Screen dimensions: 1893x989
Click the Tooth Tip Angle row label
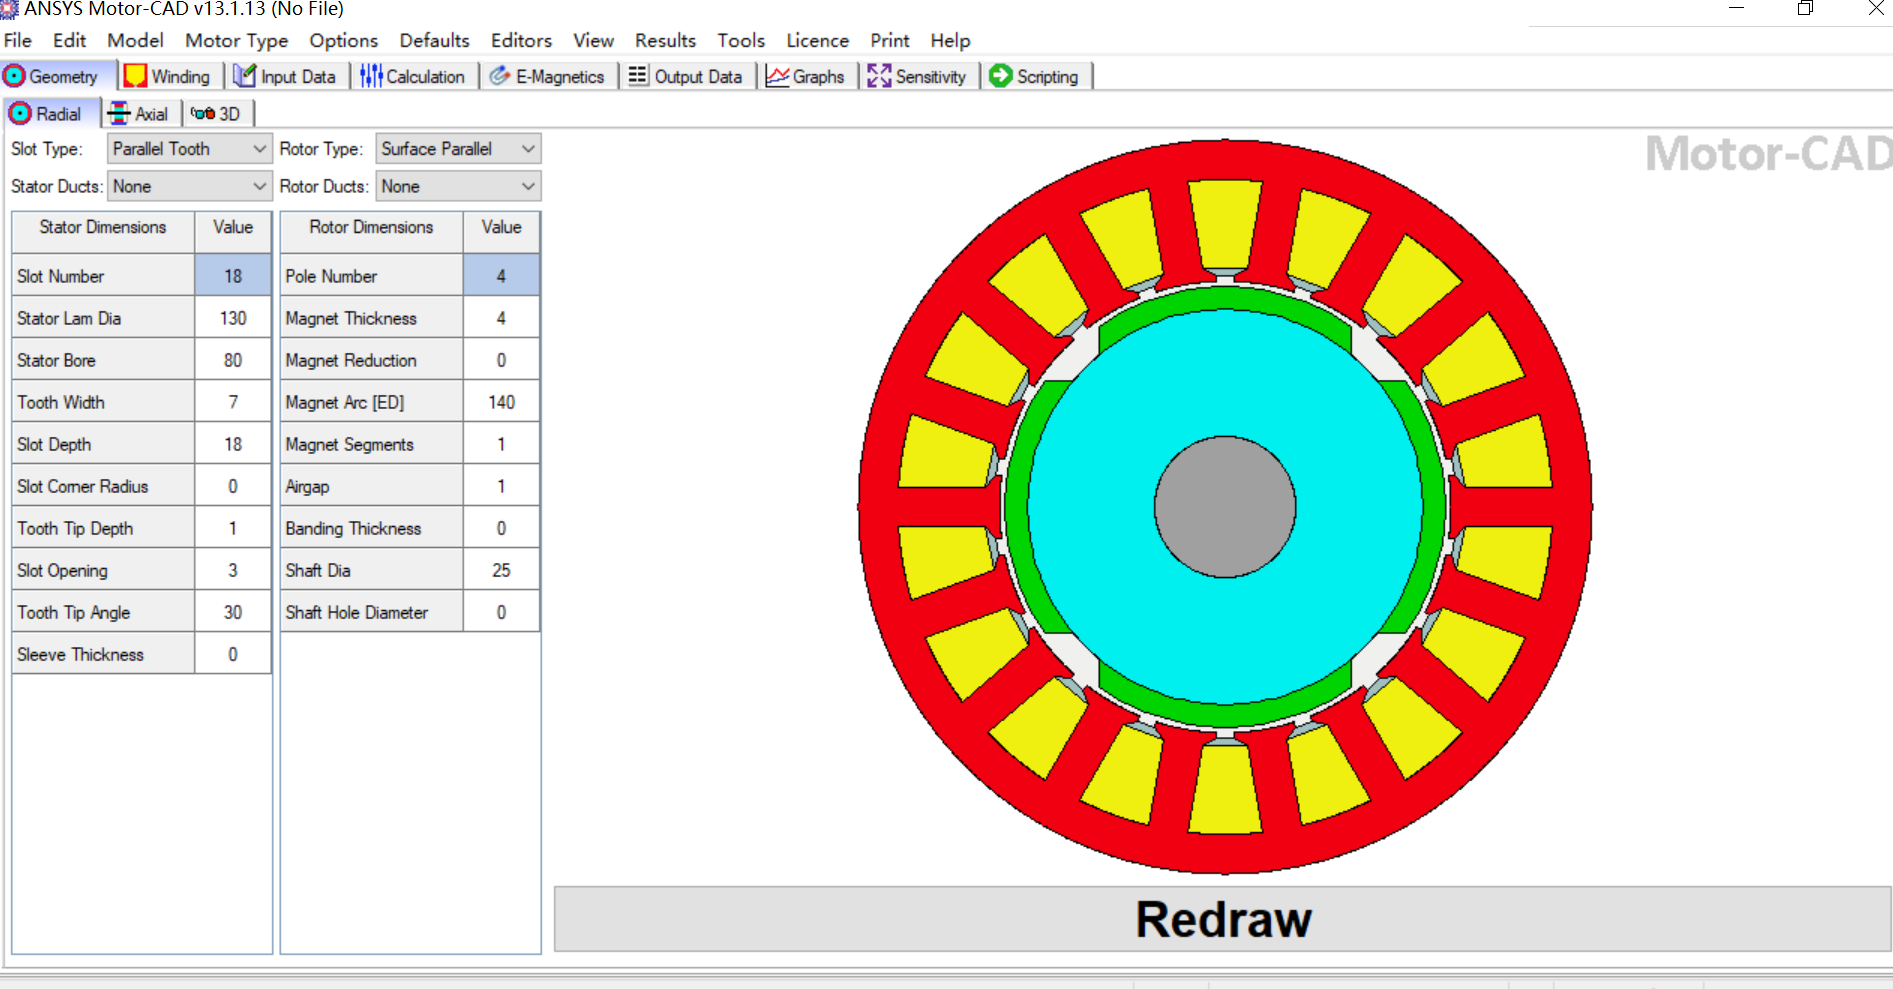[x=103, y=612]
